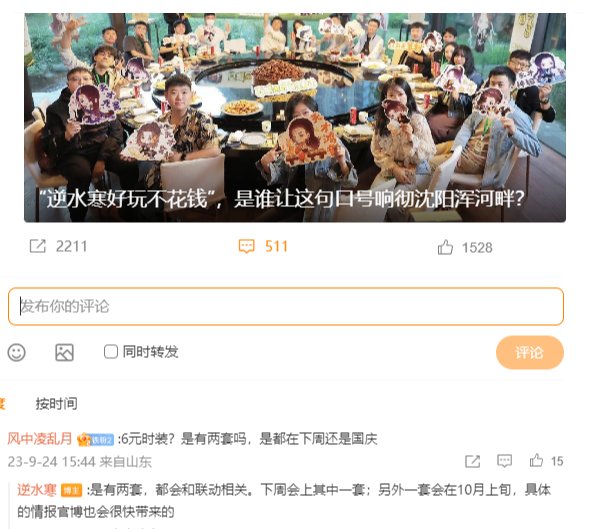Viewport: 590px width, 529px height.
Task: Reply to the 风中凌乱月 comment via bubble icon
Action: pyautogui.click(x=505, y=461)
